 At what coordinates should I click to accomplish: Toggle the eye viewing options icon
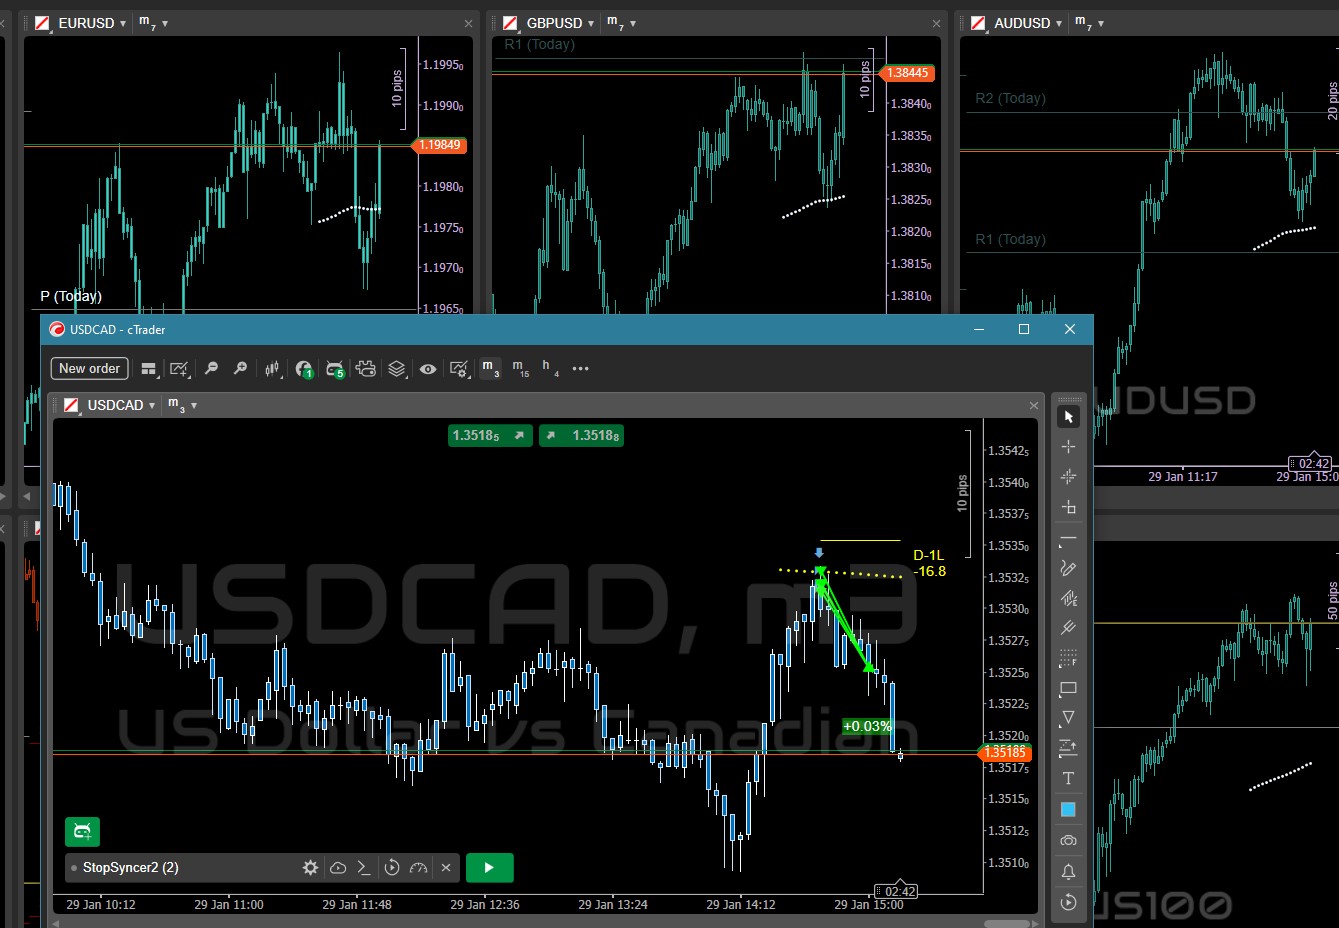[428, 369]
